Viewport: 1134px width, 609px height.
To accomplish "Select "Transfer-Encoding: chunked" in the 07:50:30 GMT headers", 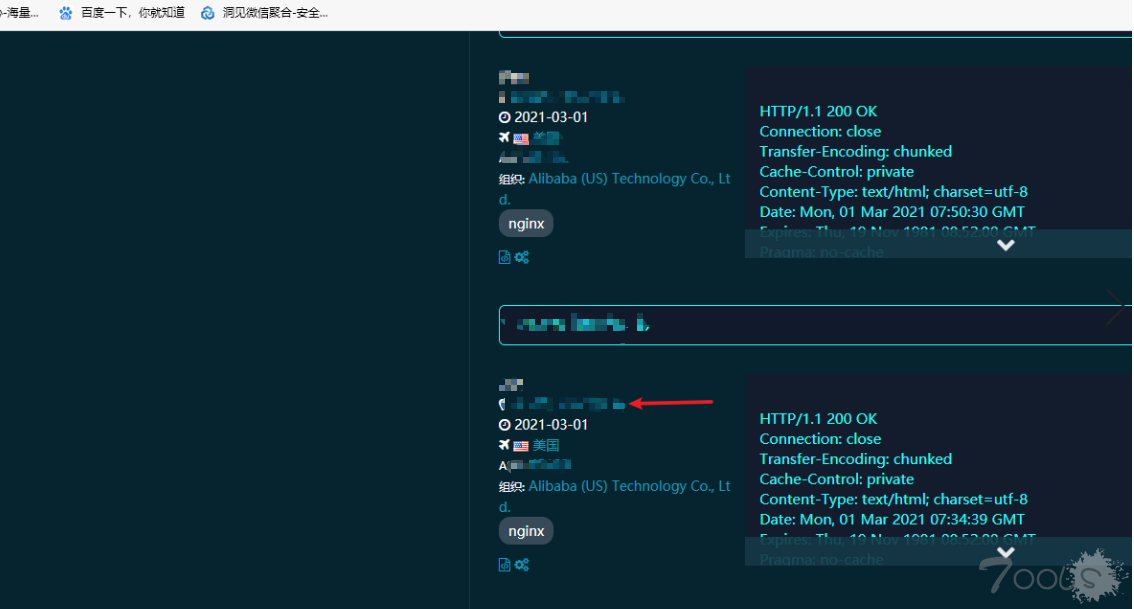I will pos(856,152).
